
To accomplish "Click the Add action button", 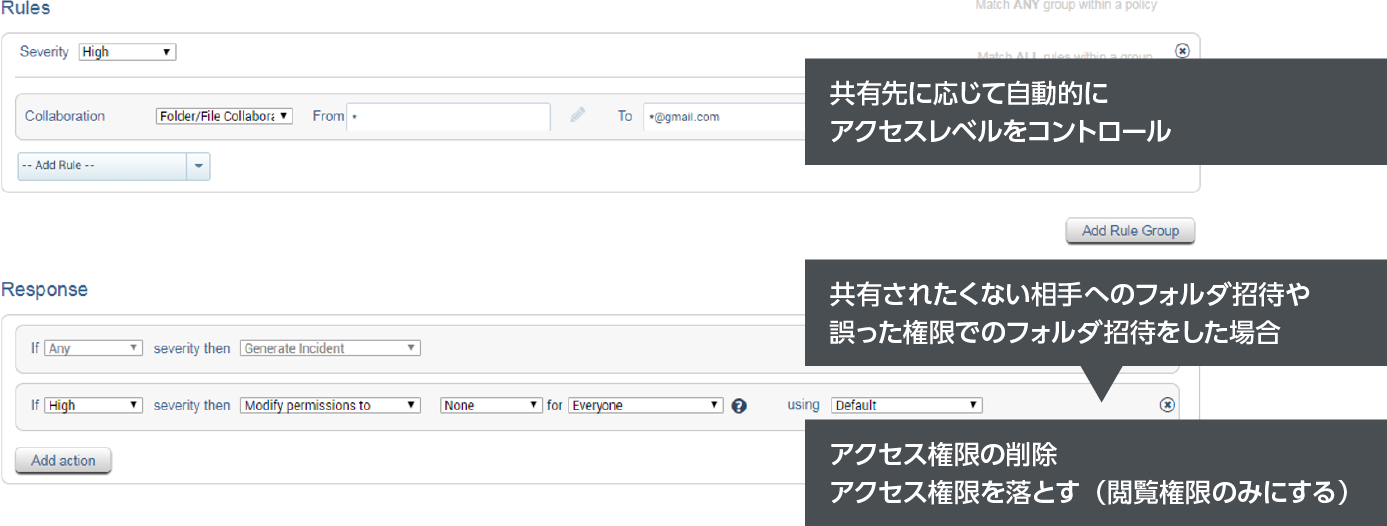I will 63,461.
